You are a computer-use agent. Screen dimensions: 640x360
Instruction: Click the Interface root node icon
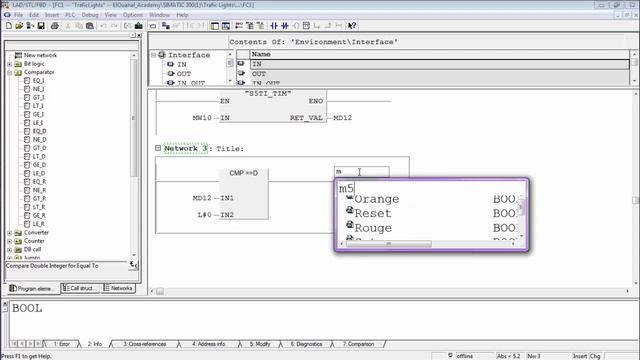tap(162, 55)
